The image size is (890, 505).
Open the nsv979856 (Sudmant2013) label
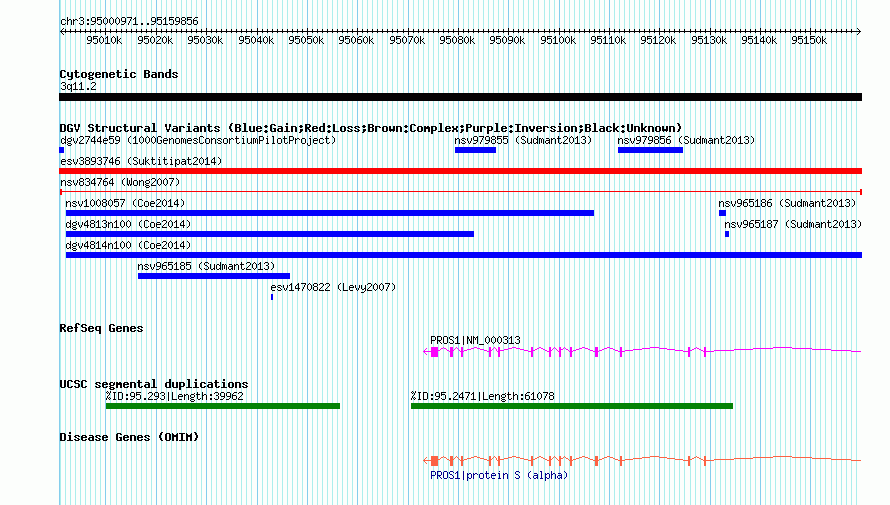pos(686,140)
